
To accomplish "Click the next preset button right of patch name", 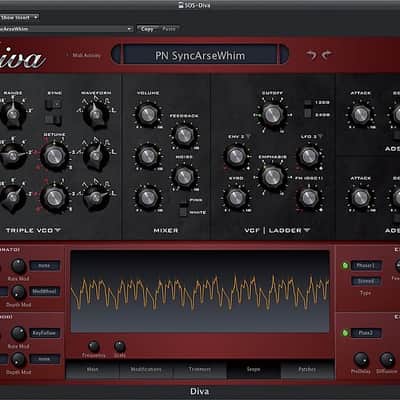I will [284, 55].
